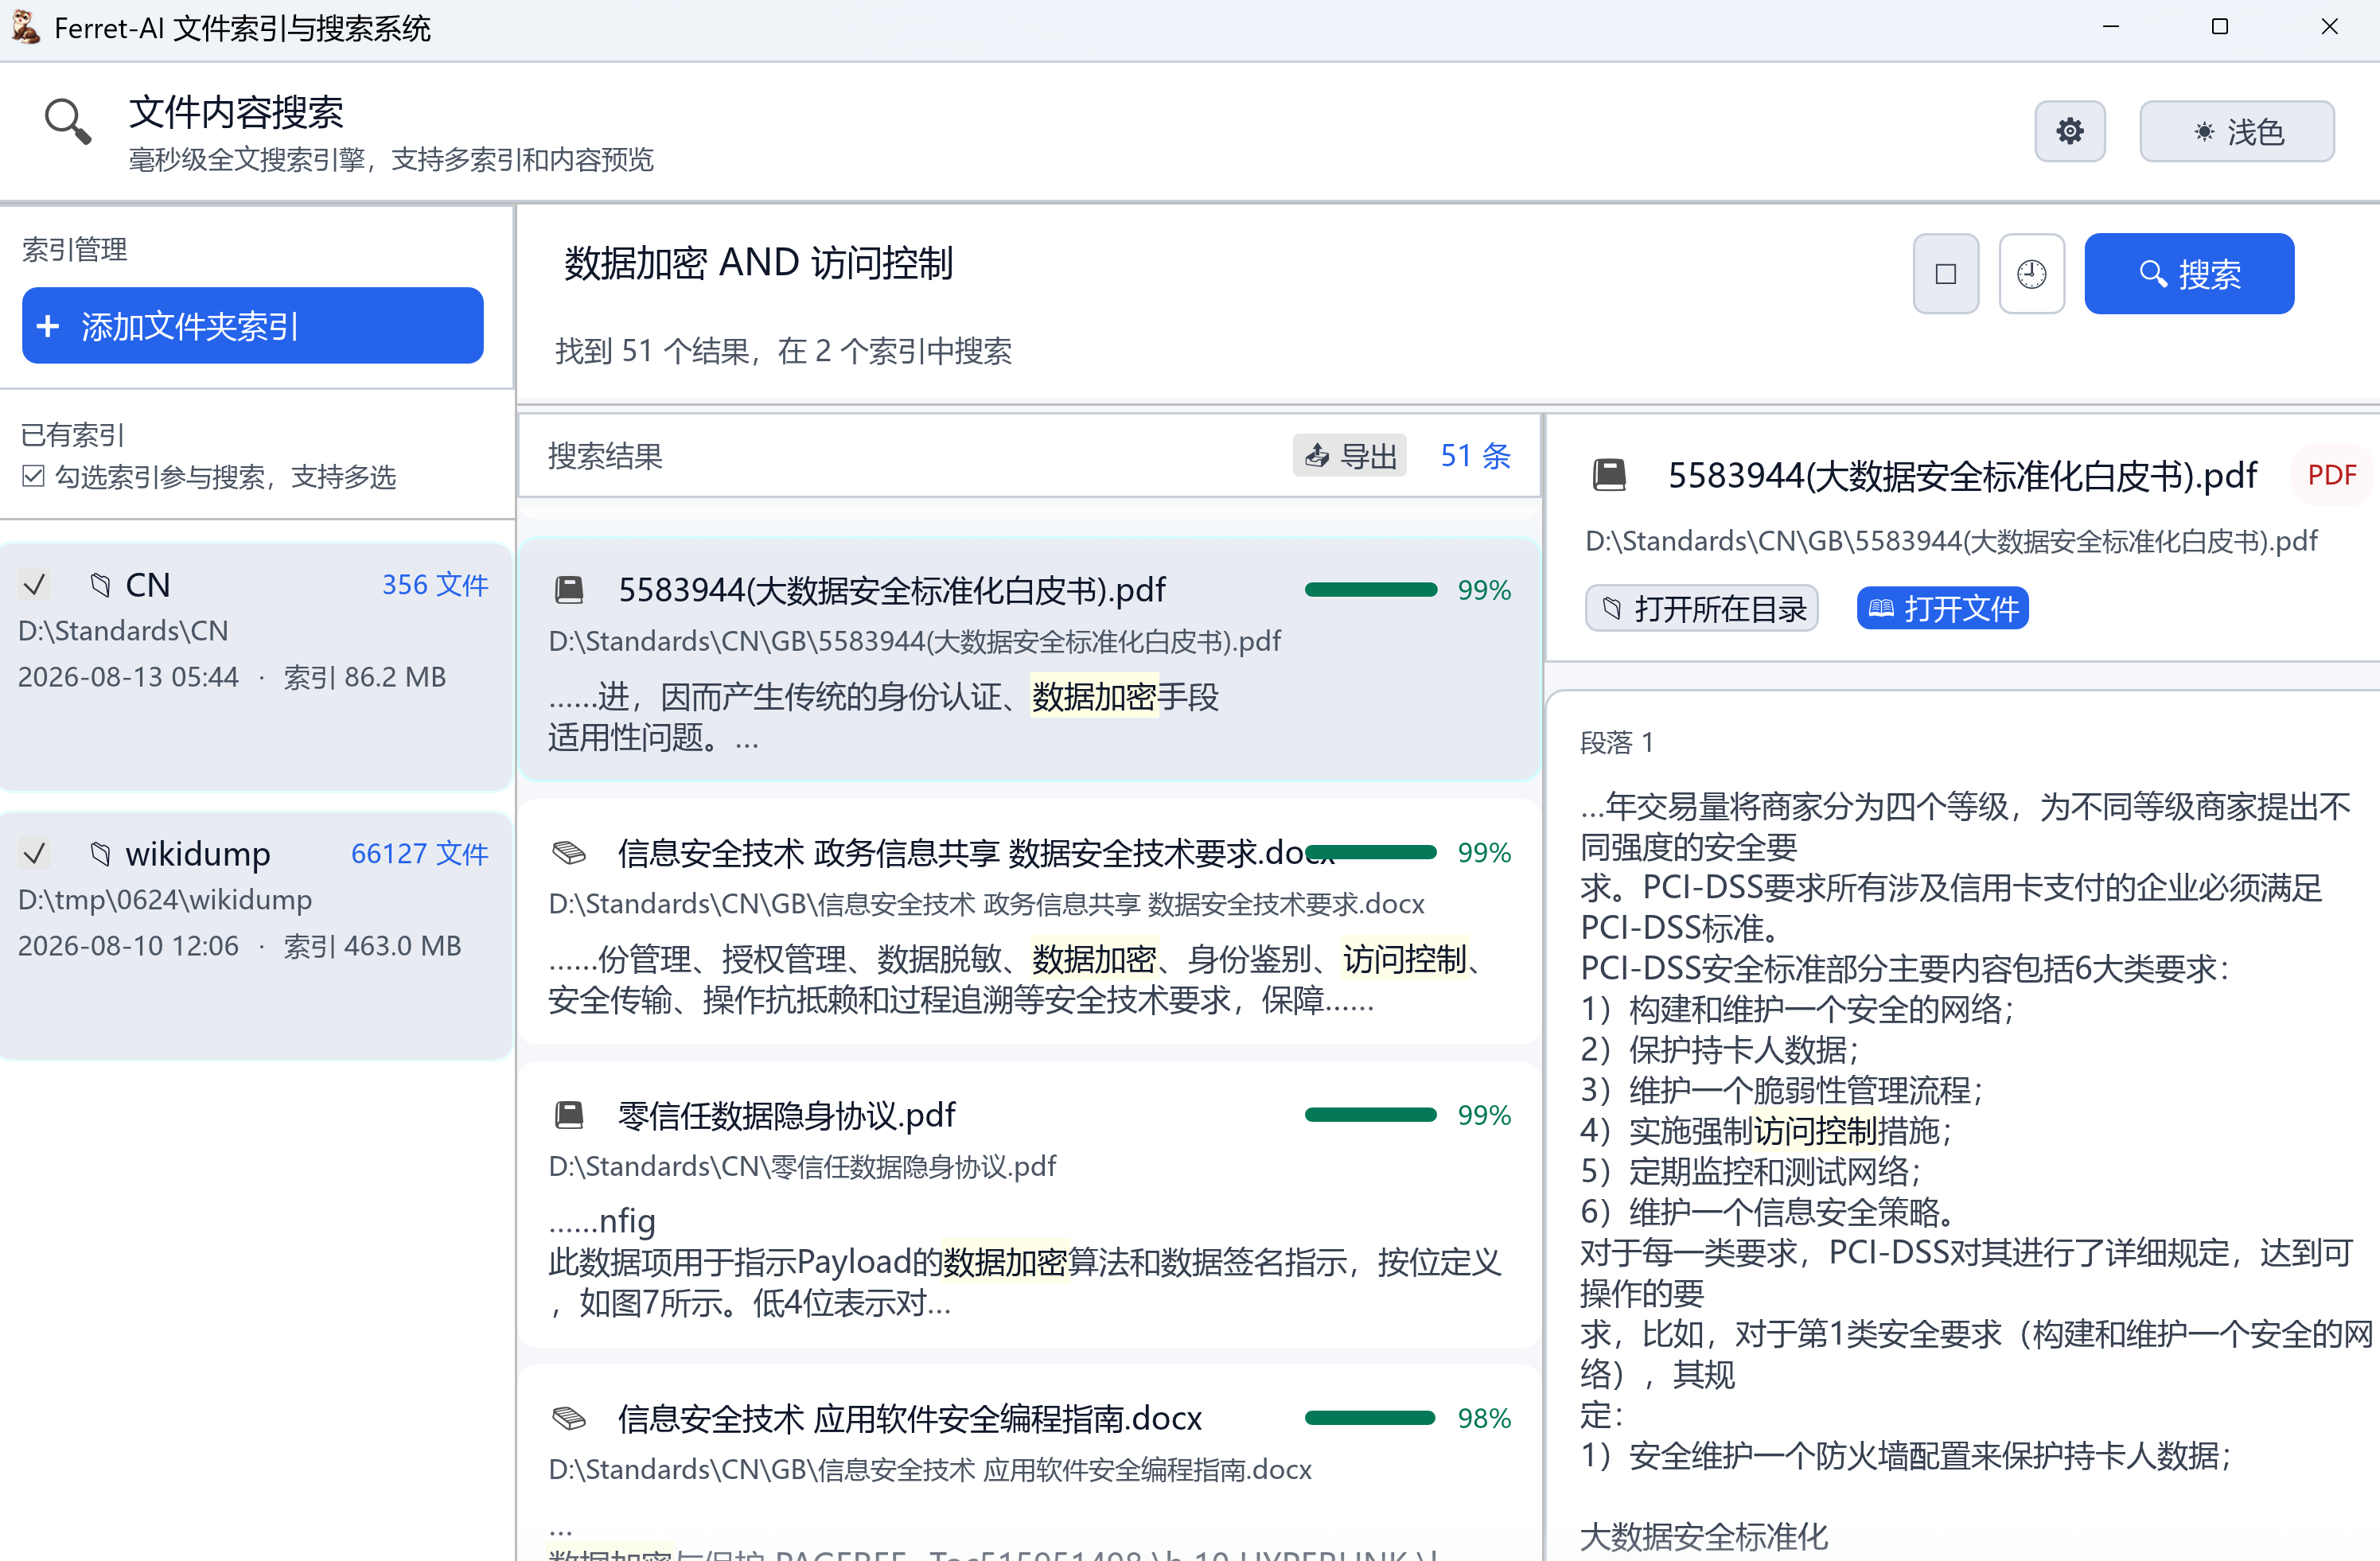Click the 添加文件夹索引 button

coord(252,326)
